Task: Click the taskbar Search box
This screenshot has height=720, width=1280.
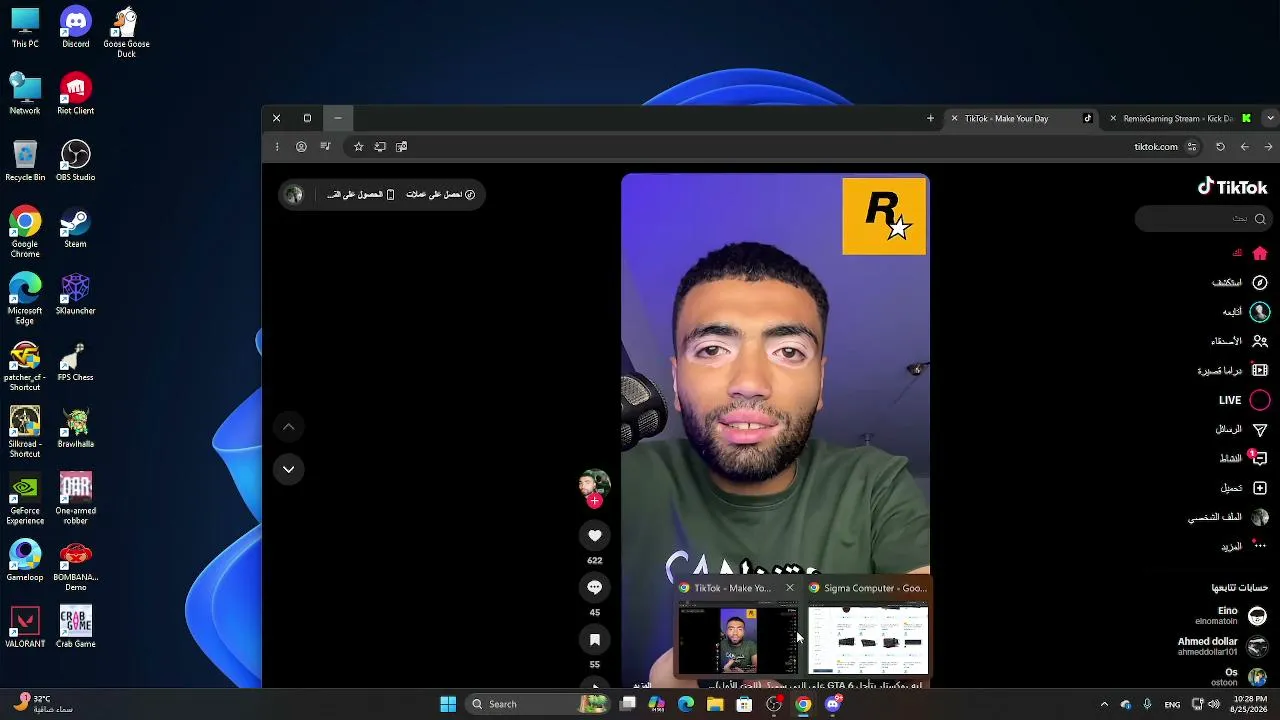Action: [x=540, y=704]
